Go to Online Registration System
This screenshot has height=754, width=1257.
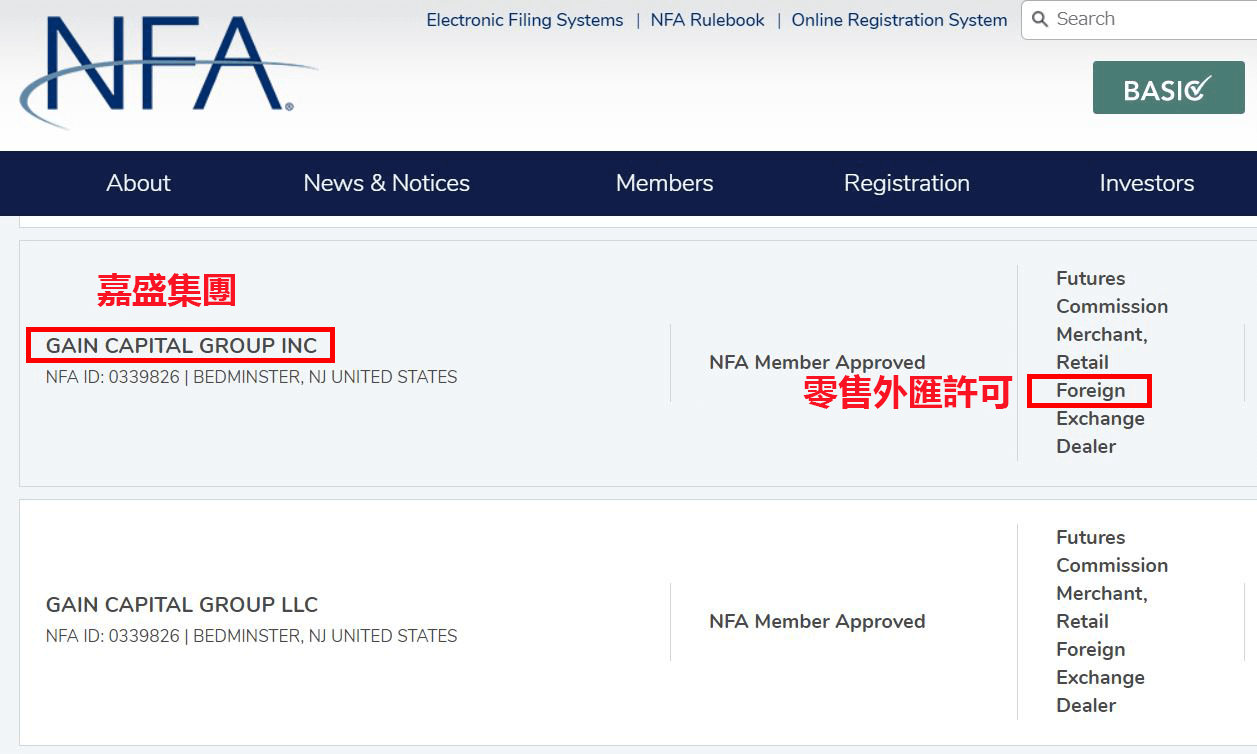click(x=899, y=20)
